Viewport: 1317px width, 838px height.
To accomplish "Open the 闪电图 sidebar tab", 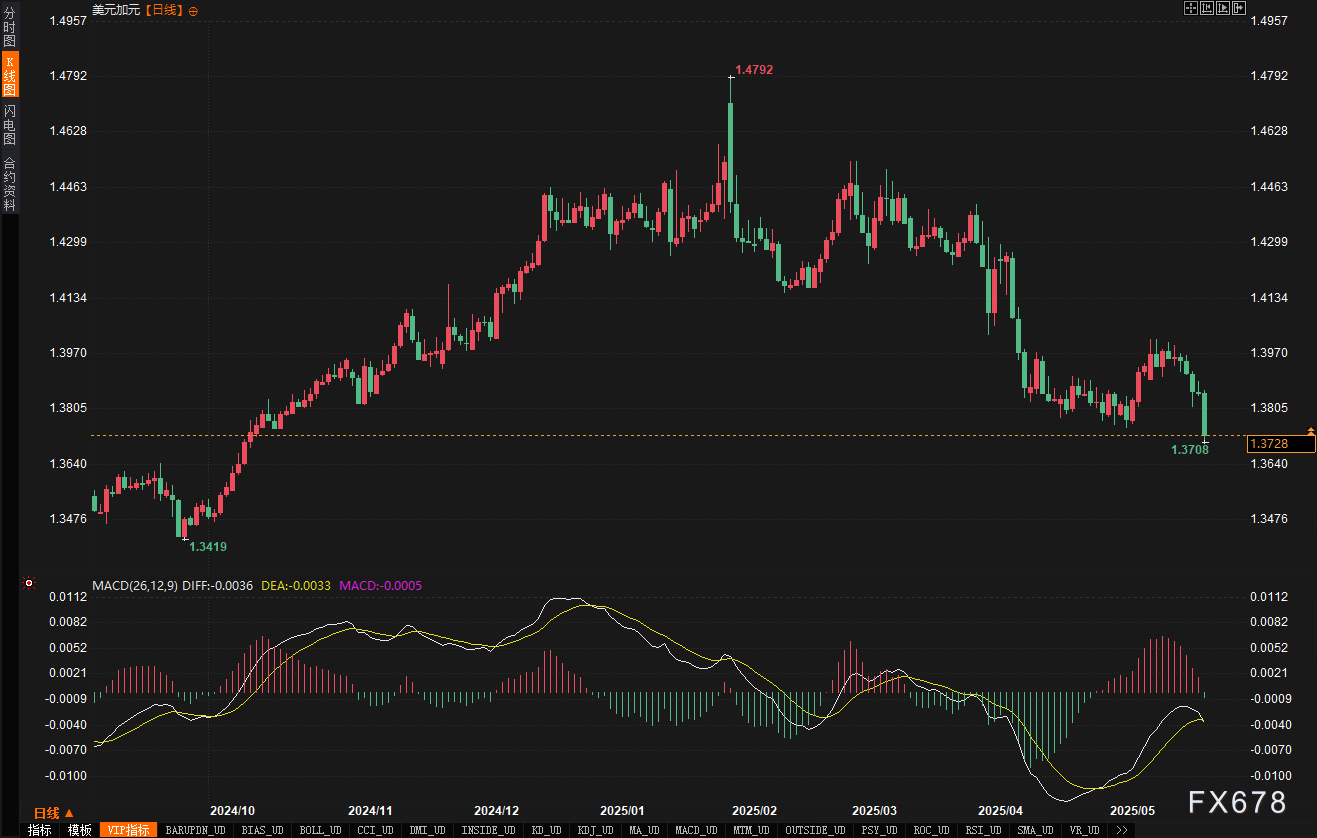I will click(9, 124).
